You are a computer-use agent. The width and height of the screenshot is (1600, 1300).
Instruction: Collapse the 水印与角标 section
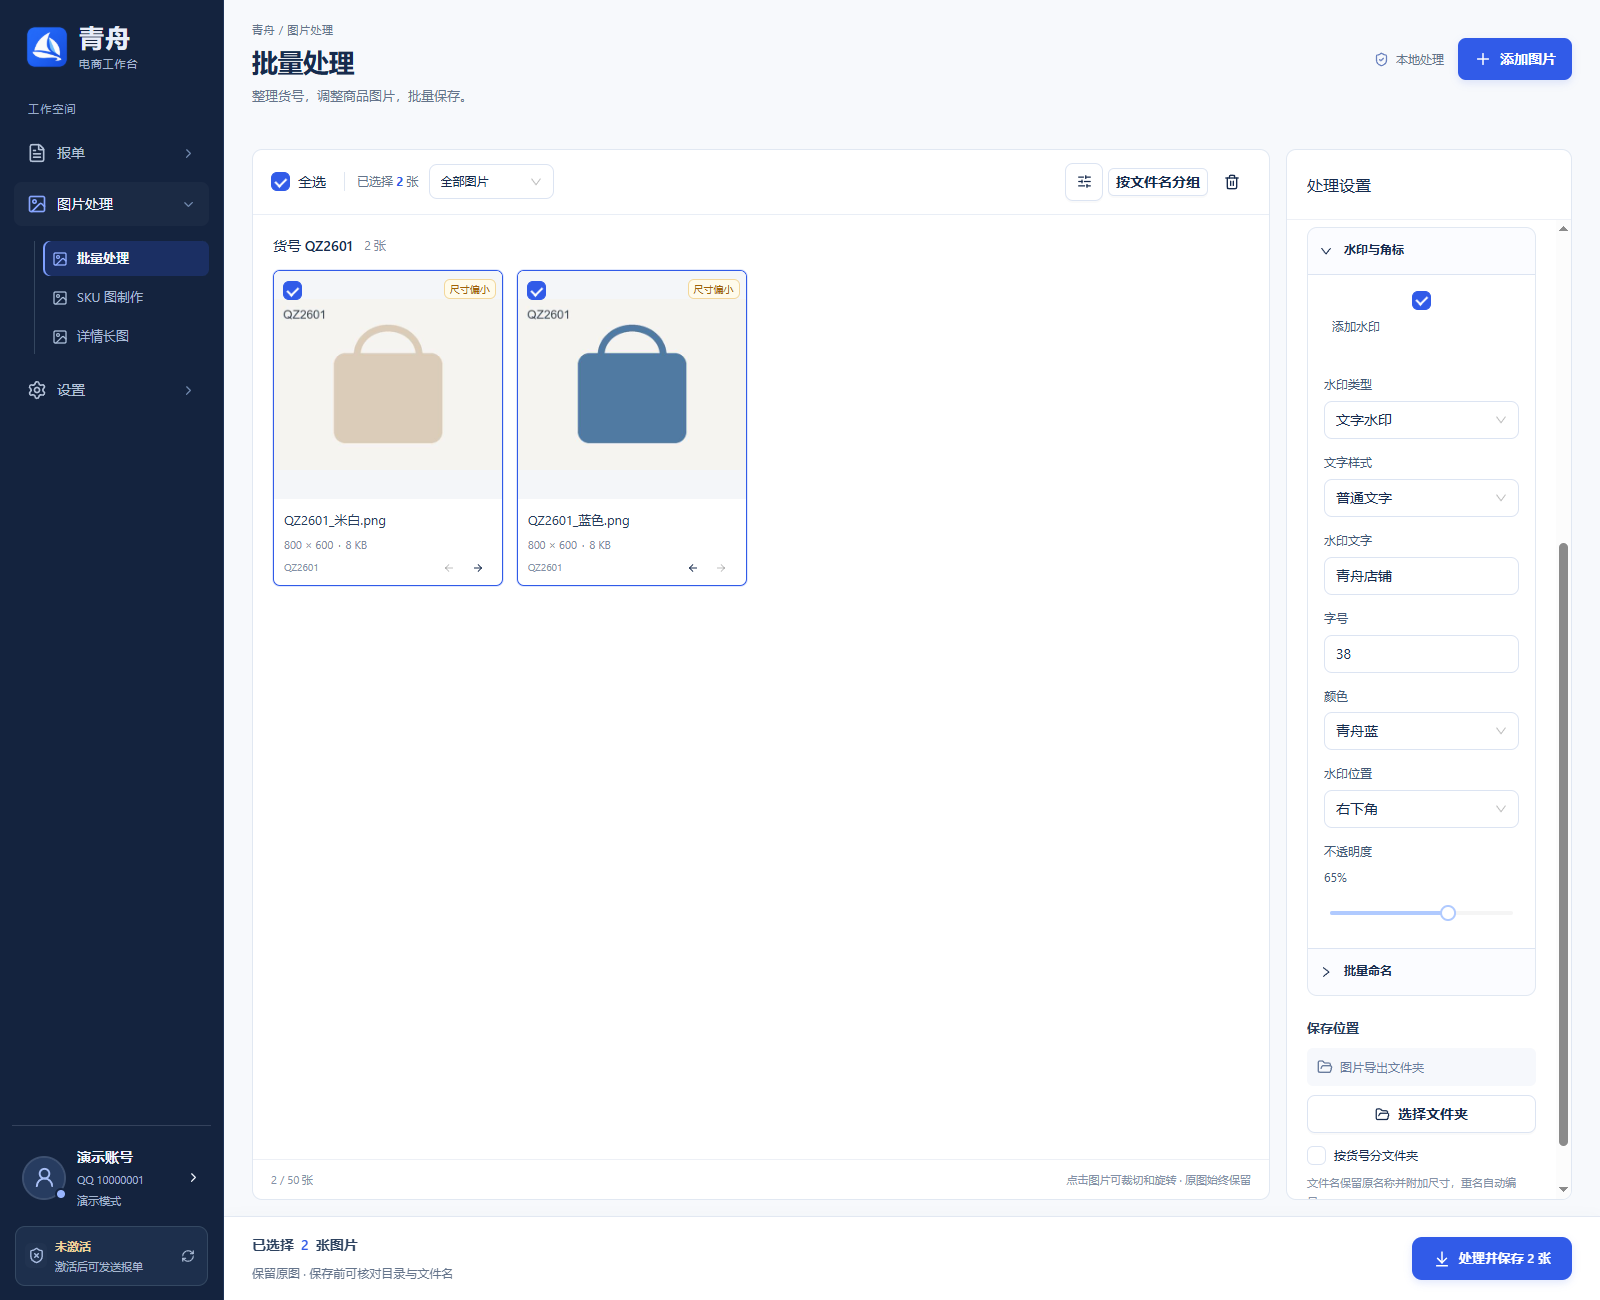pos(1421,250)
